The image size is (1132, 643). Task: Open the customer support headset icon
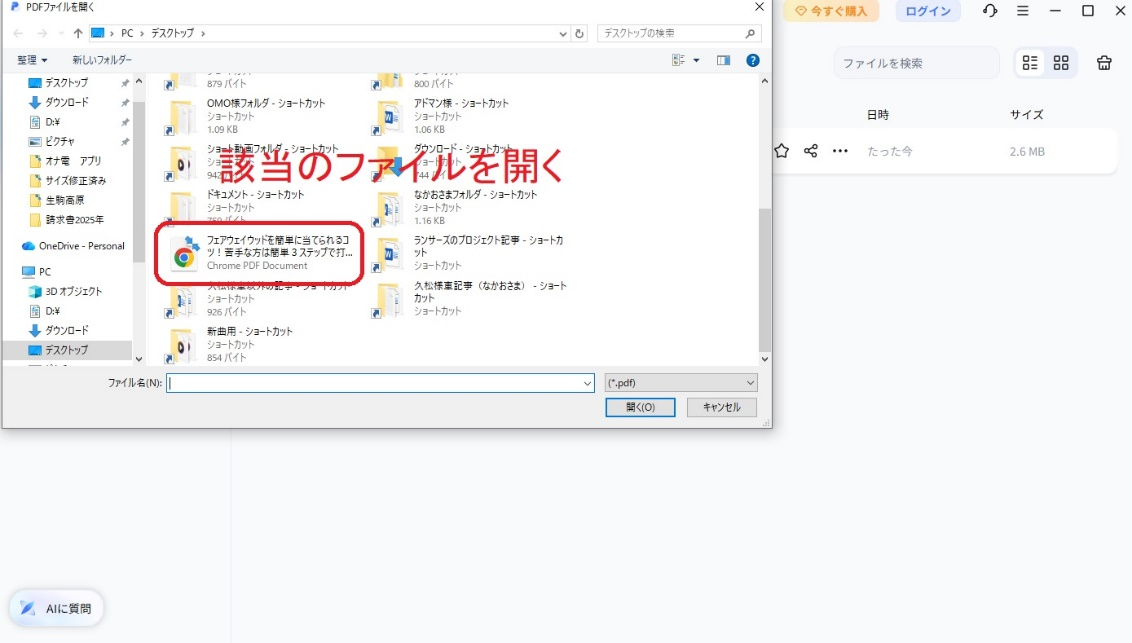click(990, 11)
